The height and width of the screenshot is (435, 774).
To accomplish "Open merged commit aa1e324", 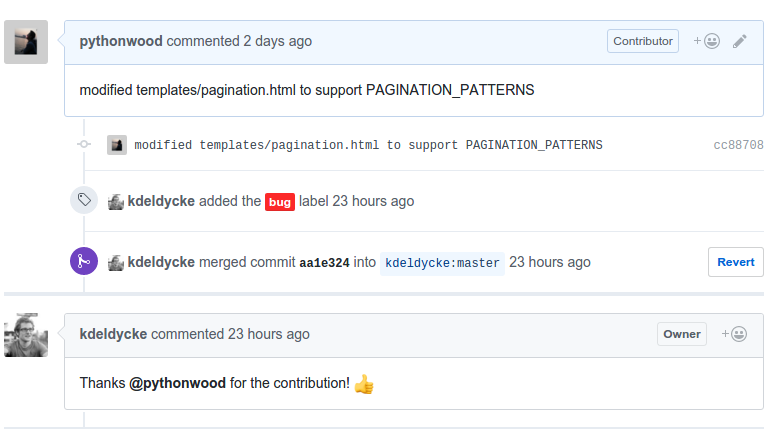I will coord(324,263).
